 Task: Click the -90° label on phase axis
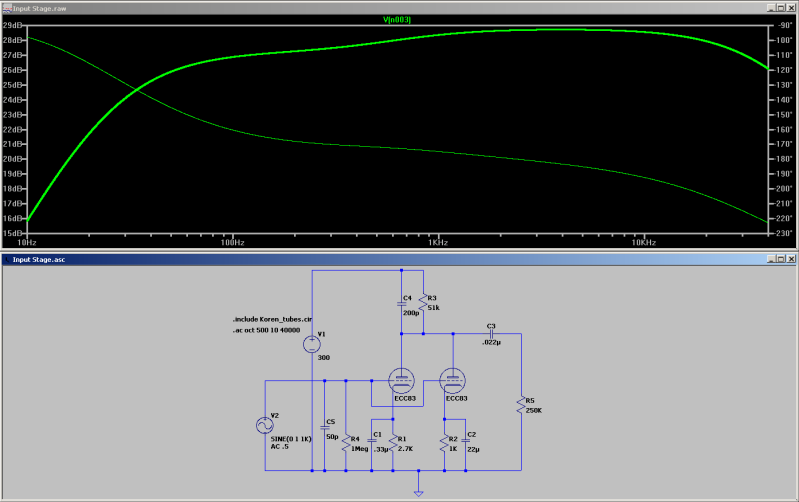[785, 25]
